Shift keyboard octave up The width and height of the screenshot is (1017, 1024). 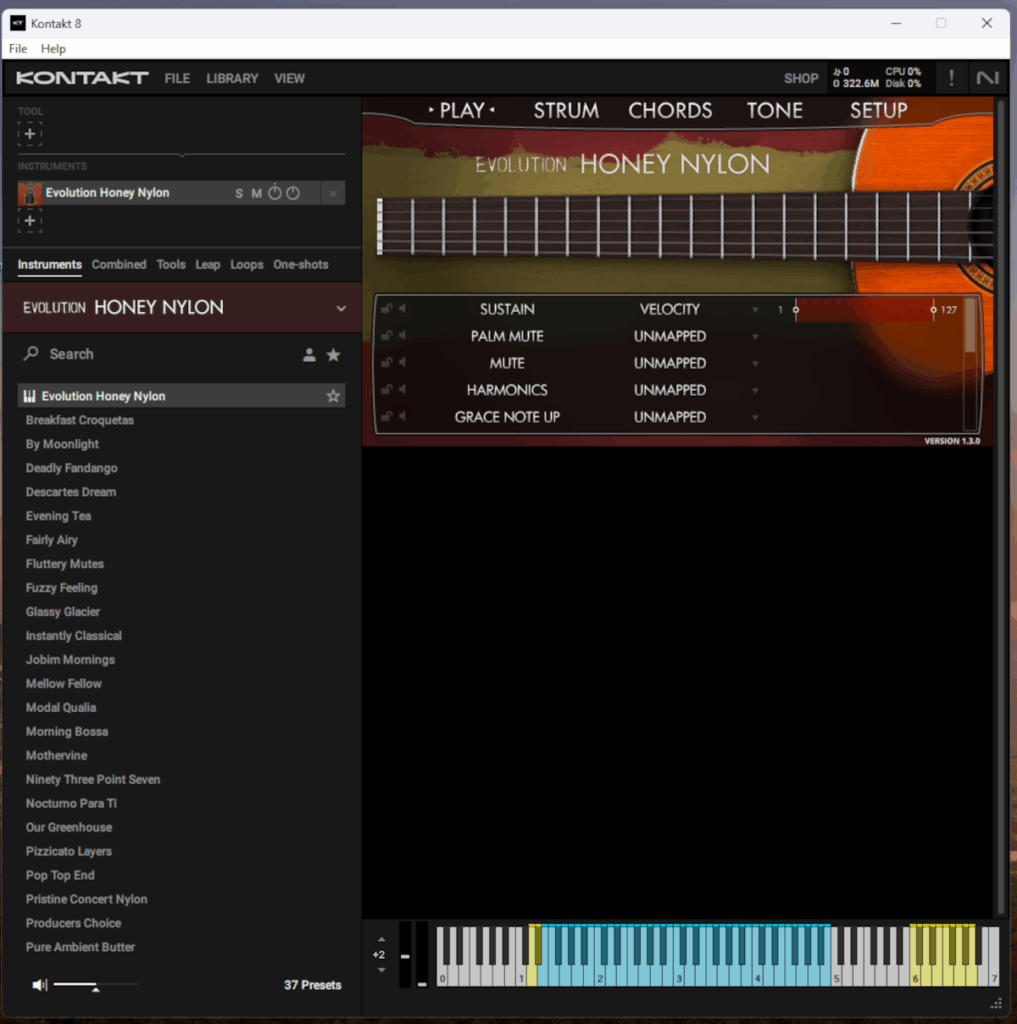click(x=381, y=940)
